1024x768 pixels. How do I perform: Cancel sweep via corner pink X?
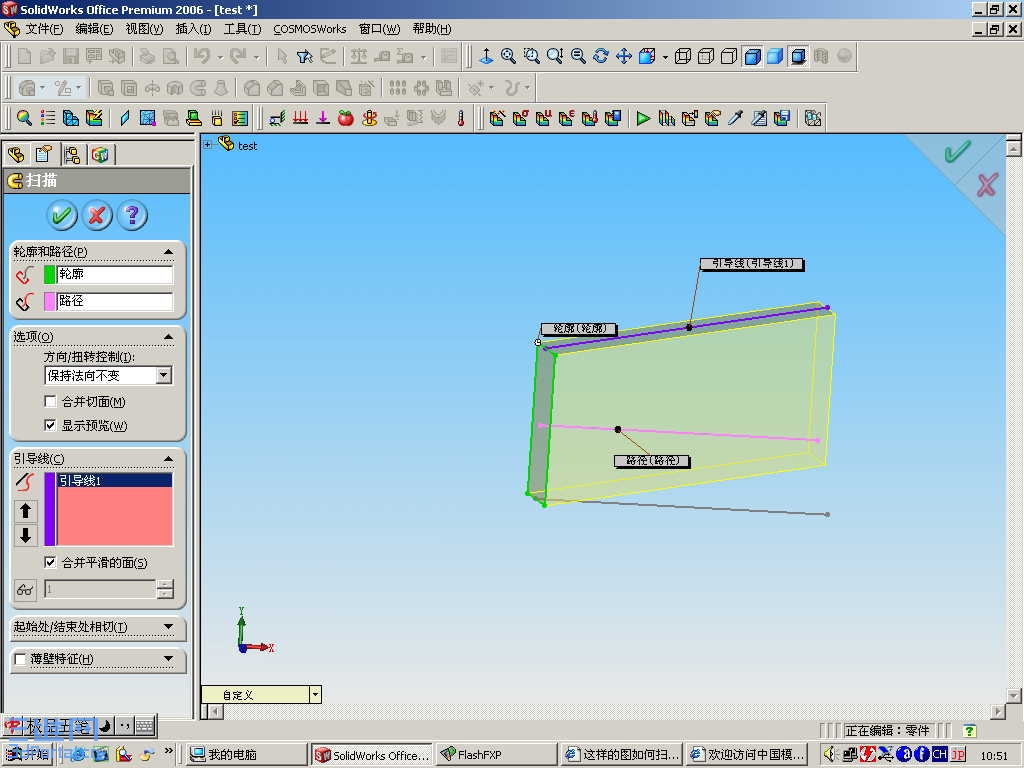coord(987,185)
